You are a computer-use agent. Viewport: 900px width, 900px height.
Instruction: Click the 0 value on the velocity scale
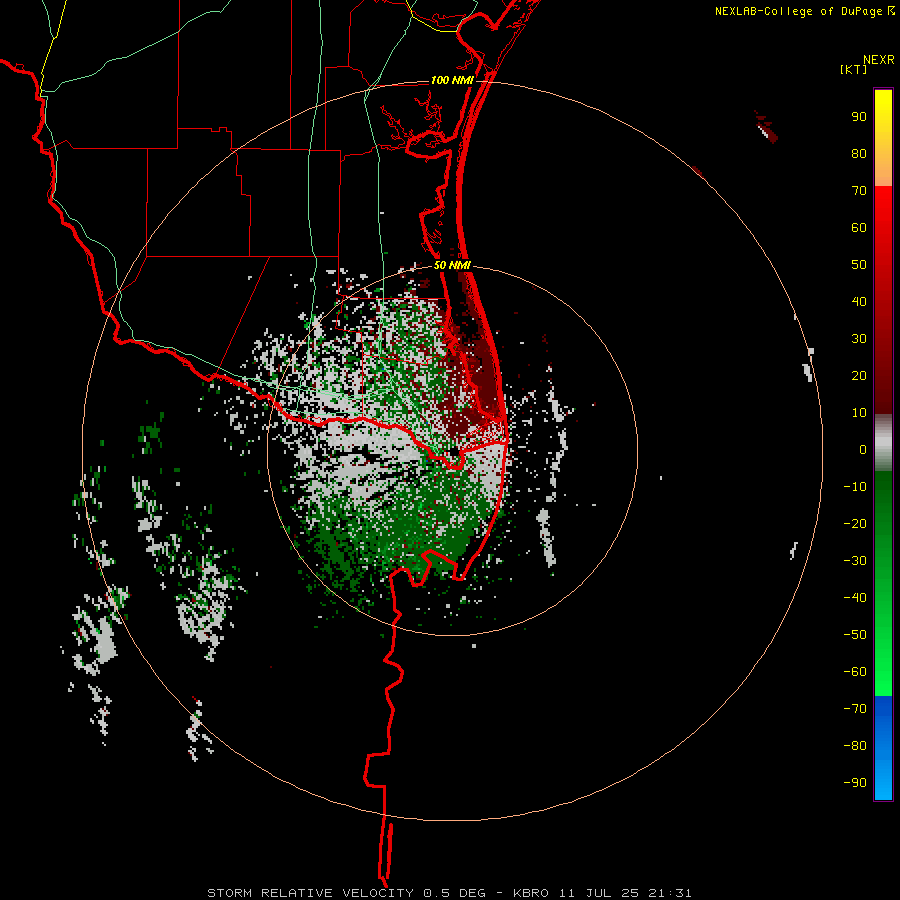pos(863,449)
